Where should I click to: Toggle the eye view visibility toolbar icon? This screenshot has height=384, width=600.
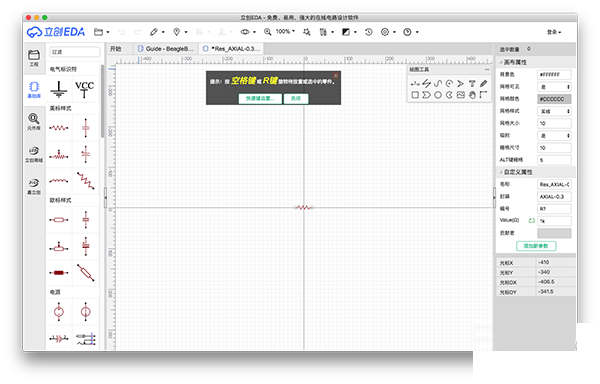pyautogui.click(x=245, y=32)
